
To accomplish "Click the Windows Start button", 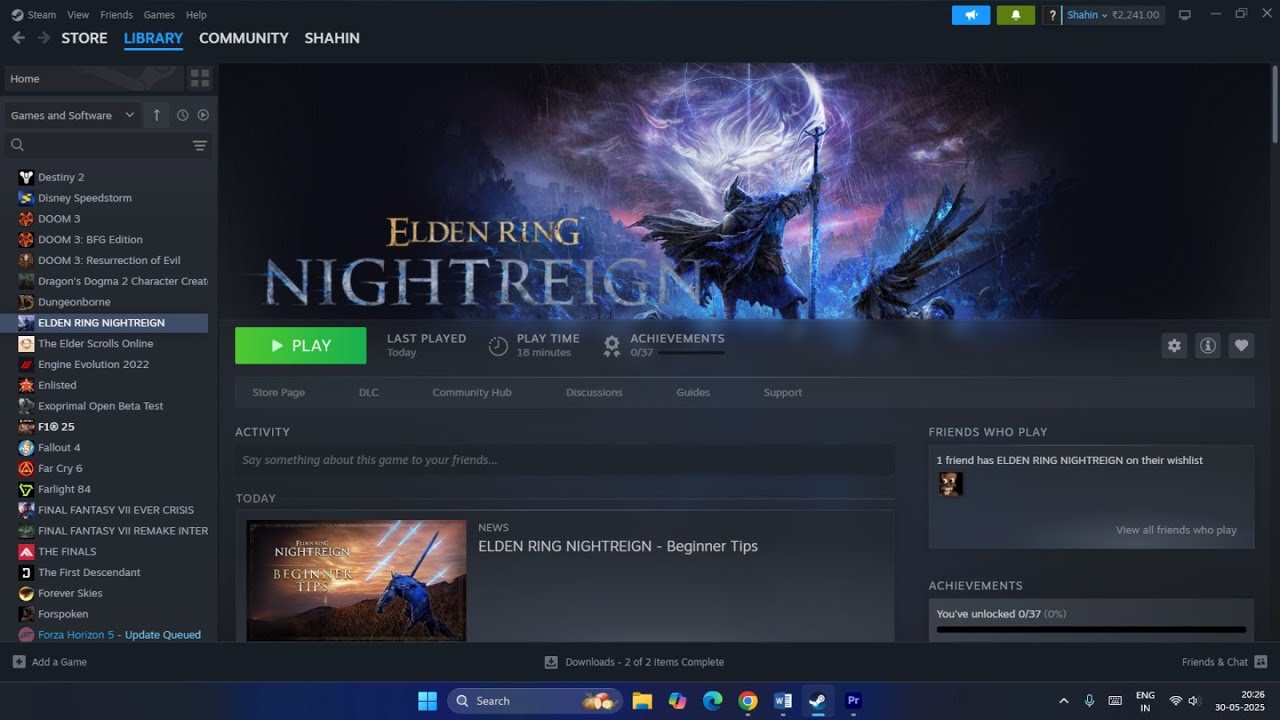I will pyautogui.click(x=427, y=701).
